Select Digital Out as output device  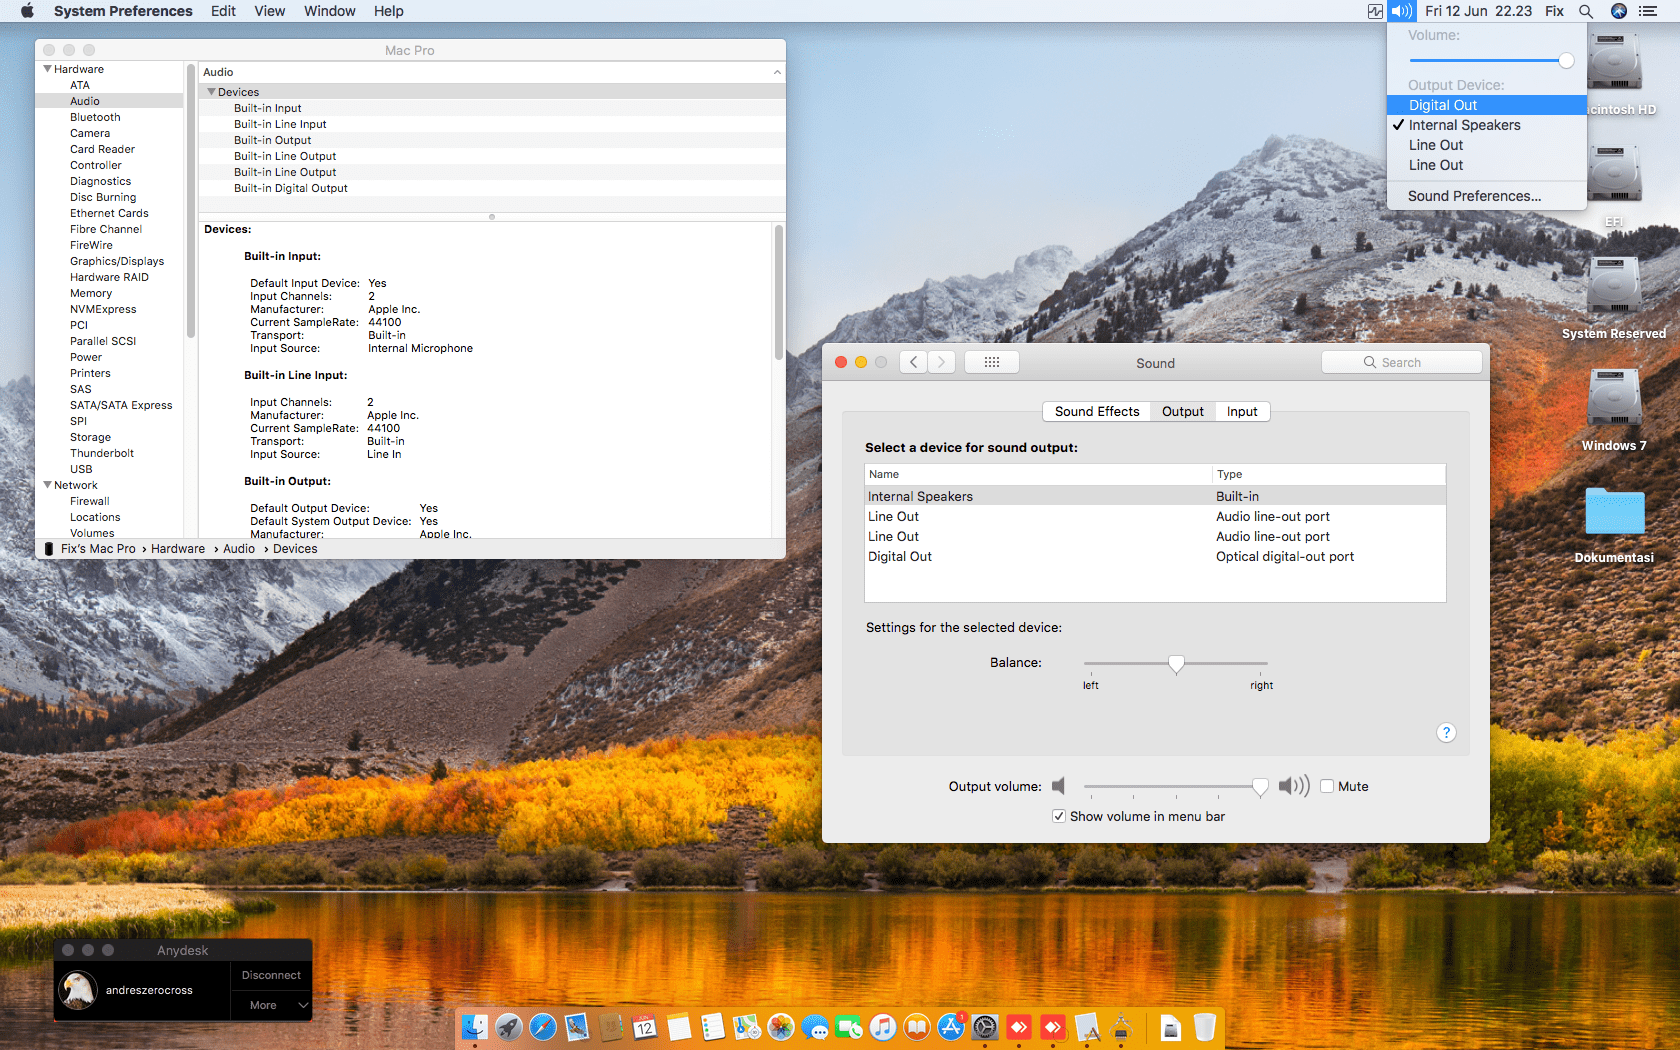[x=1443, y=104]
